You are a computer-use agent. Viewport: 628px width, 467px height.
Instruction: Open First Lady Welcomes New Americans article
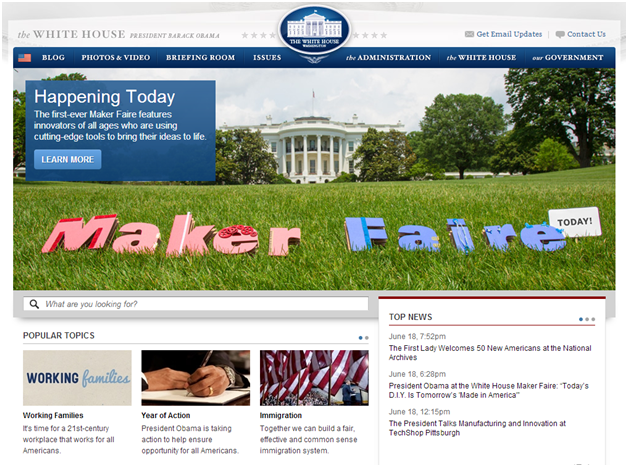490,353
